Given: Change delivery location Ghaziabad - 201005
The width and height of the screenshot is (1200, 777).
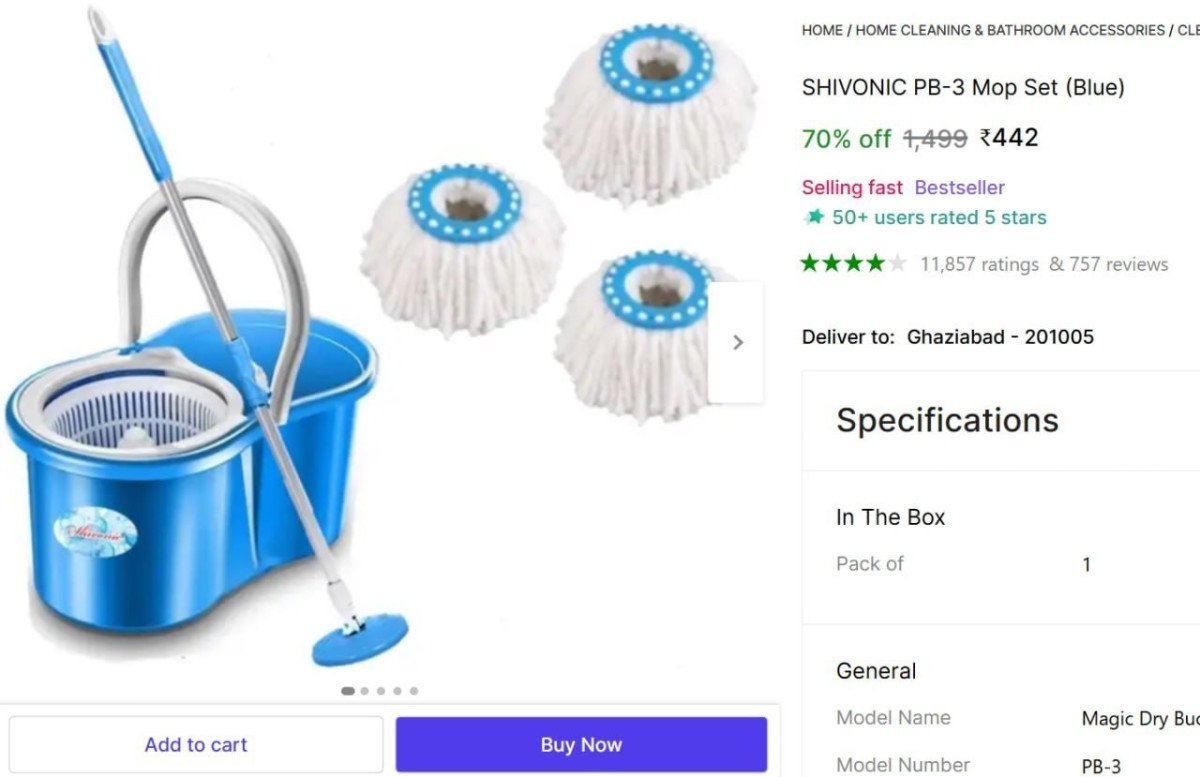Looking at the screenshot, I should tap(1000, 337).
